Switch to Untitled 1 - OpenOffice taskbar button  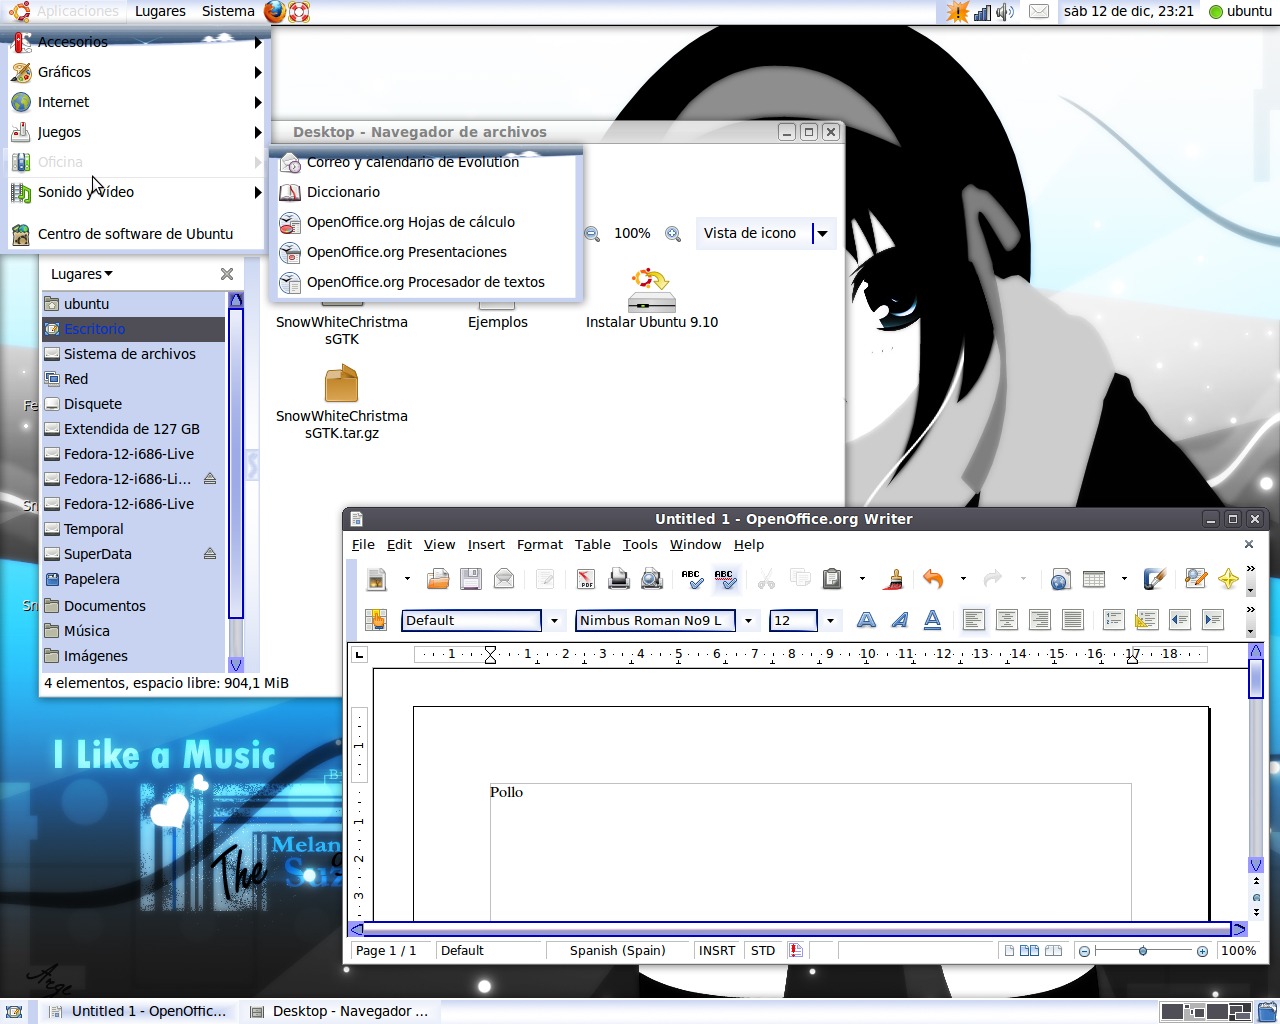[x=140, y=1011]
